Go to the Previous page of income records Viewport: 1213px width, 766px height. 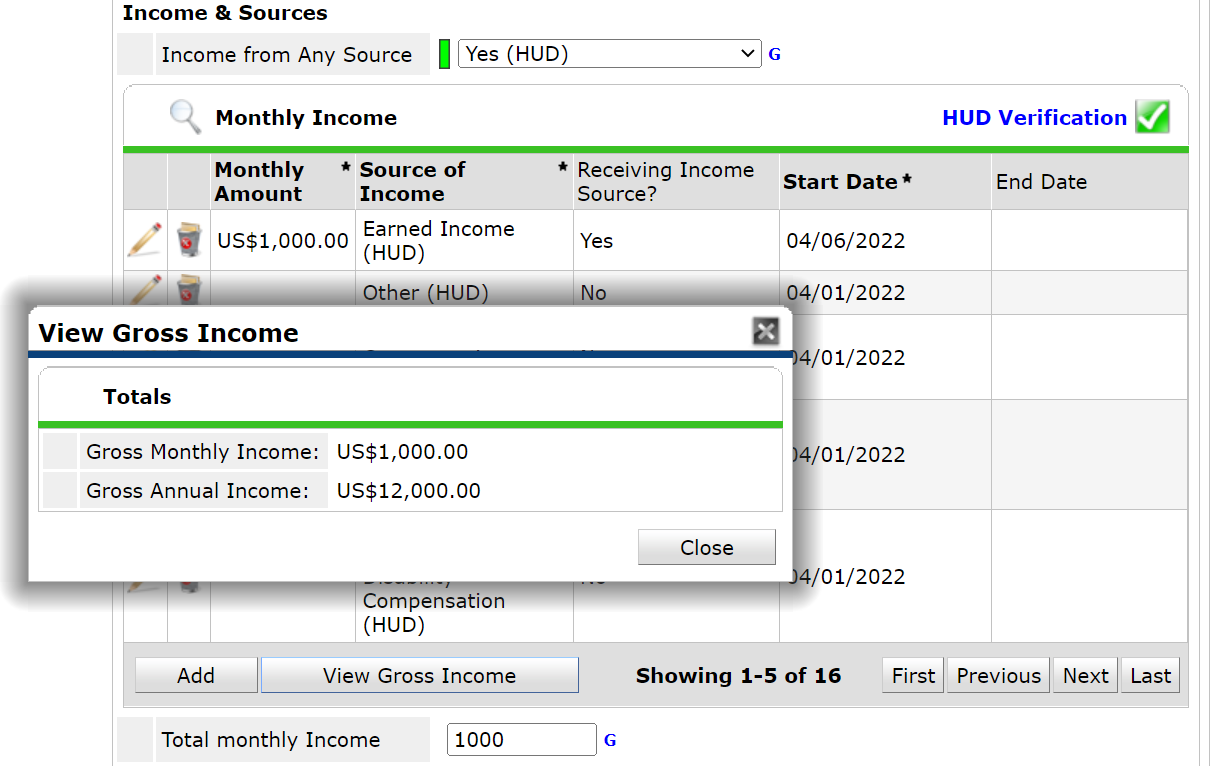pyautogui.click(x=998, y=676)
